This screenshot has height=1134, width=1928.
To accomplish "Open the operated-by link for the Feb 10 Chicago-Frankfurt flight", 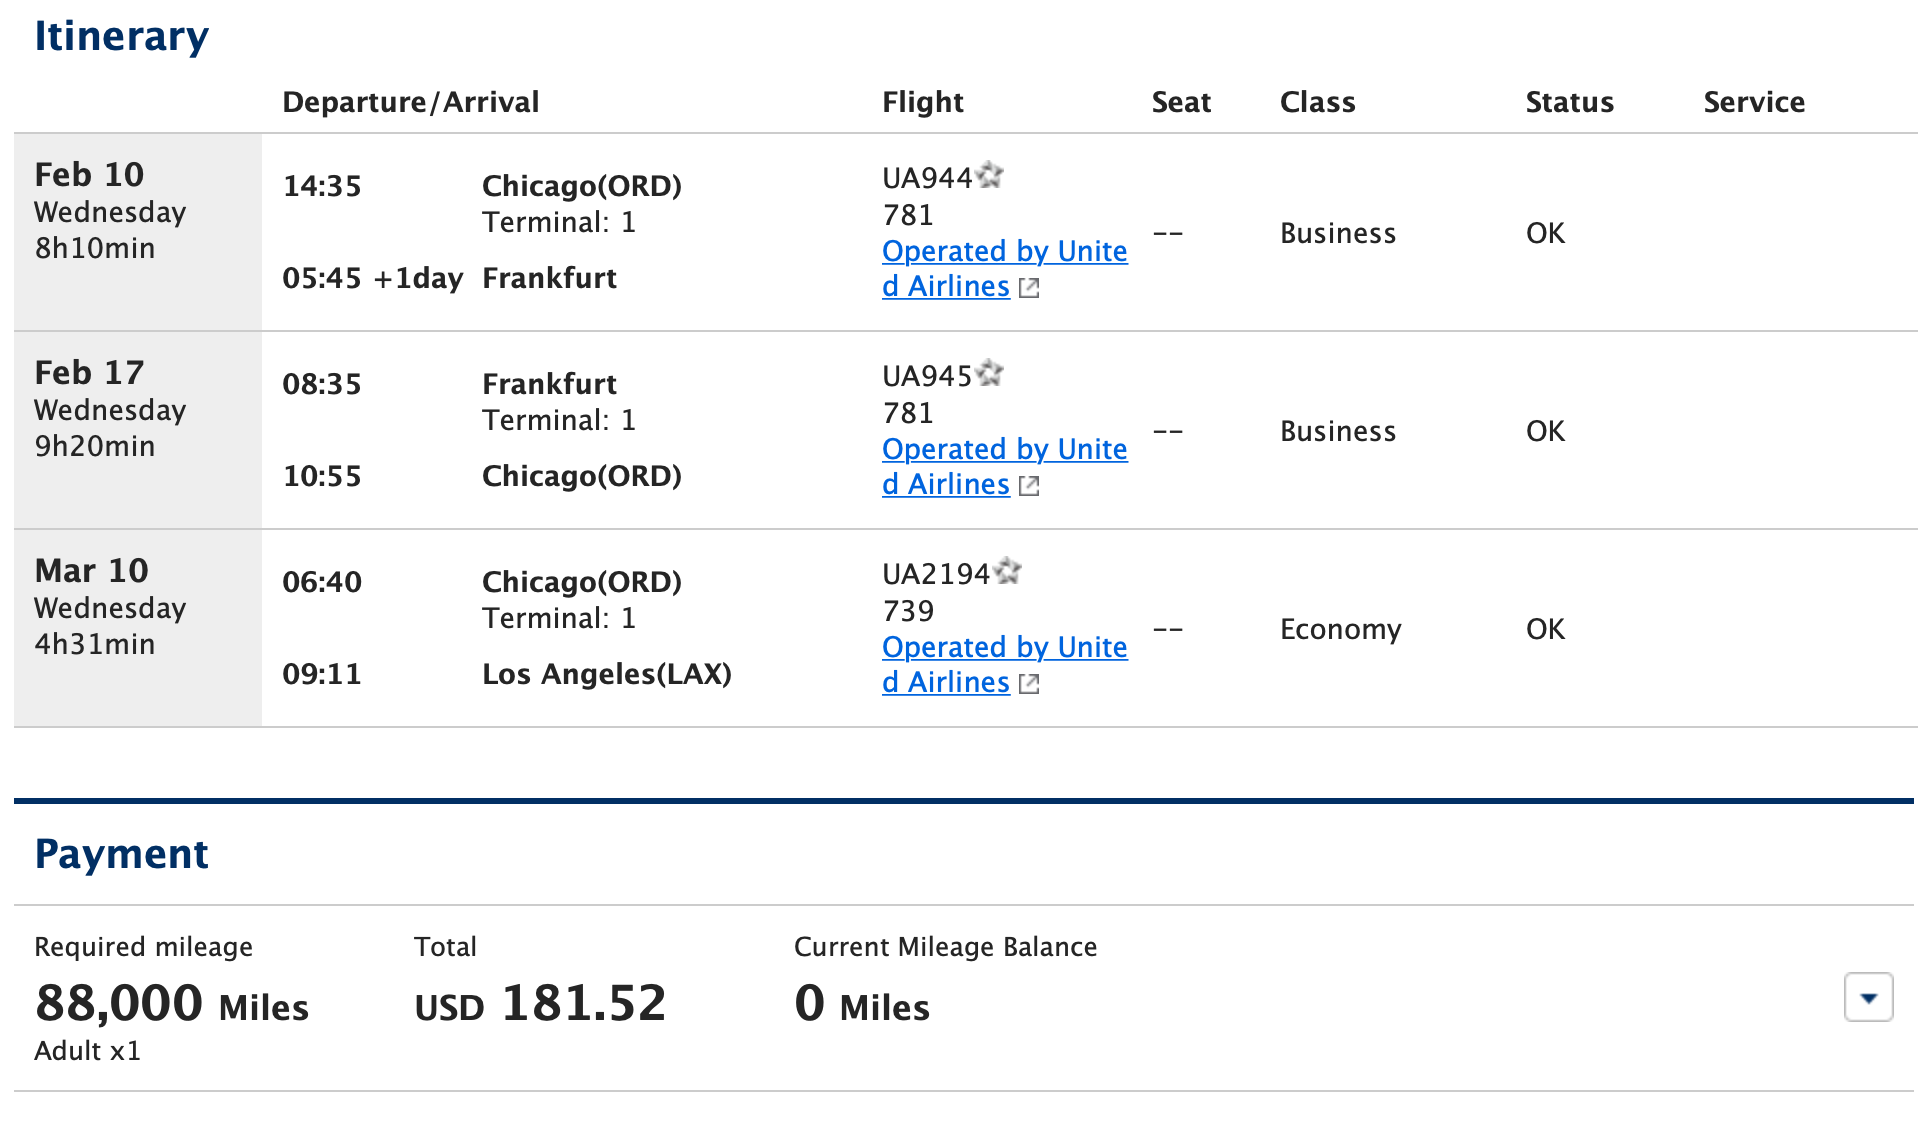I will click(1003, 268).
